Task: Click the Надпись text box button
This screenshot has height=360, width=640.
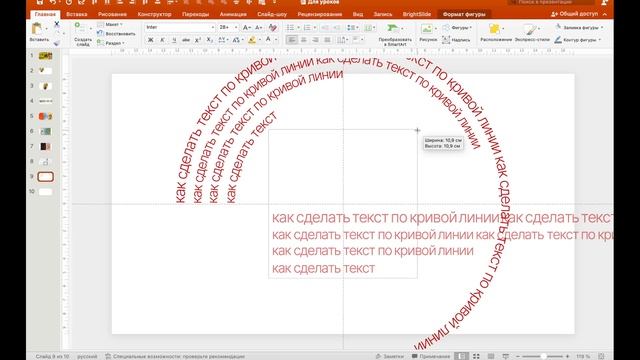Action: (x=456, y=40)
